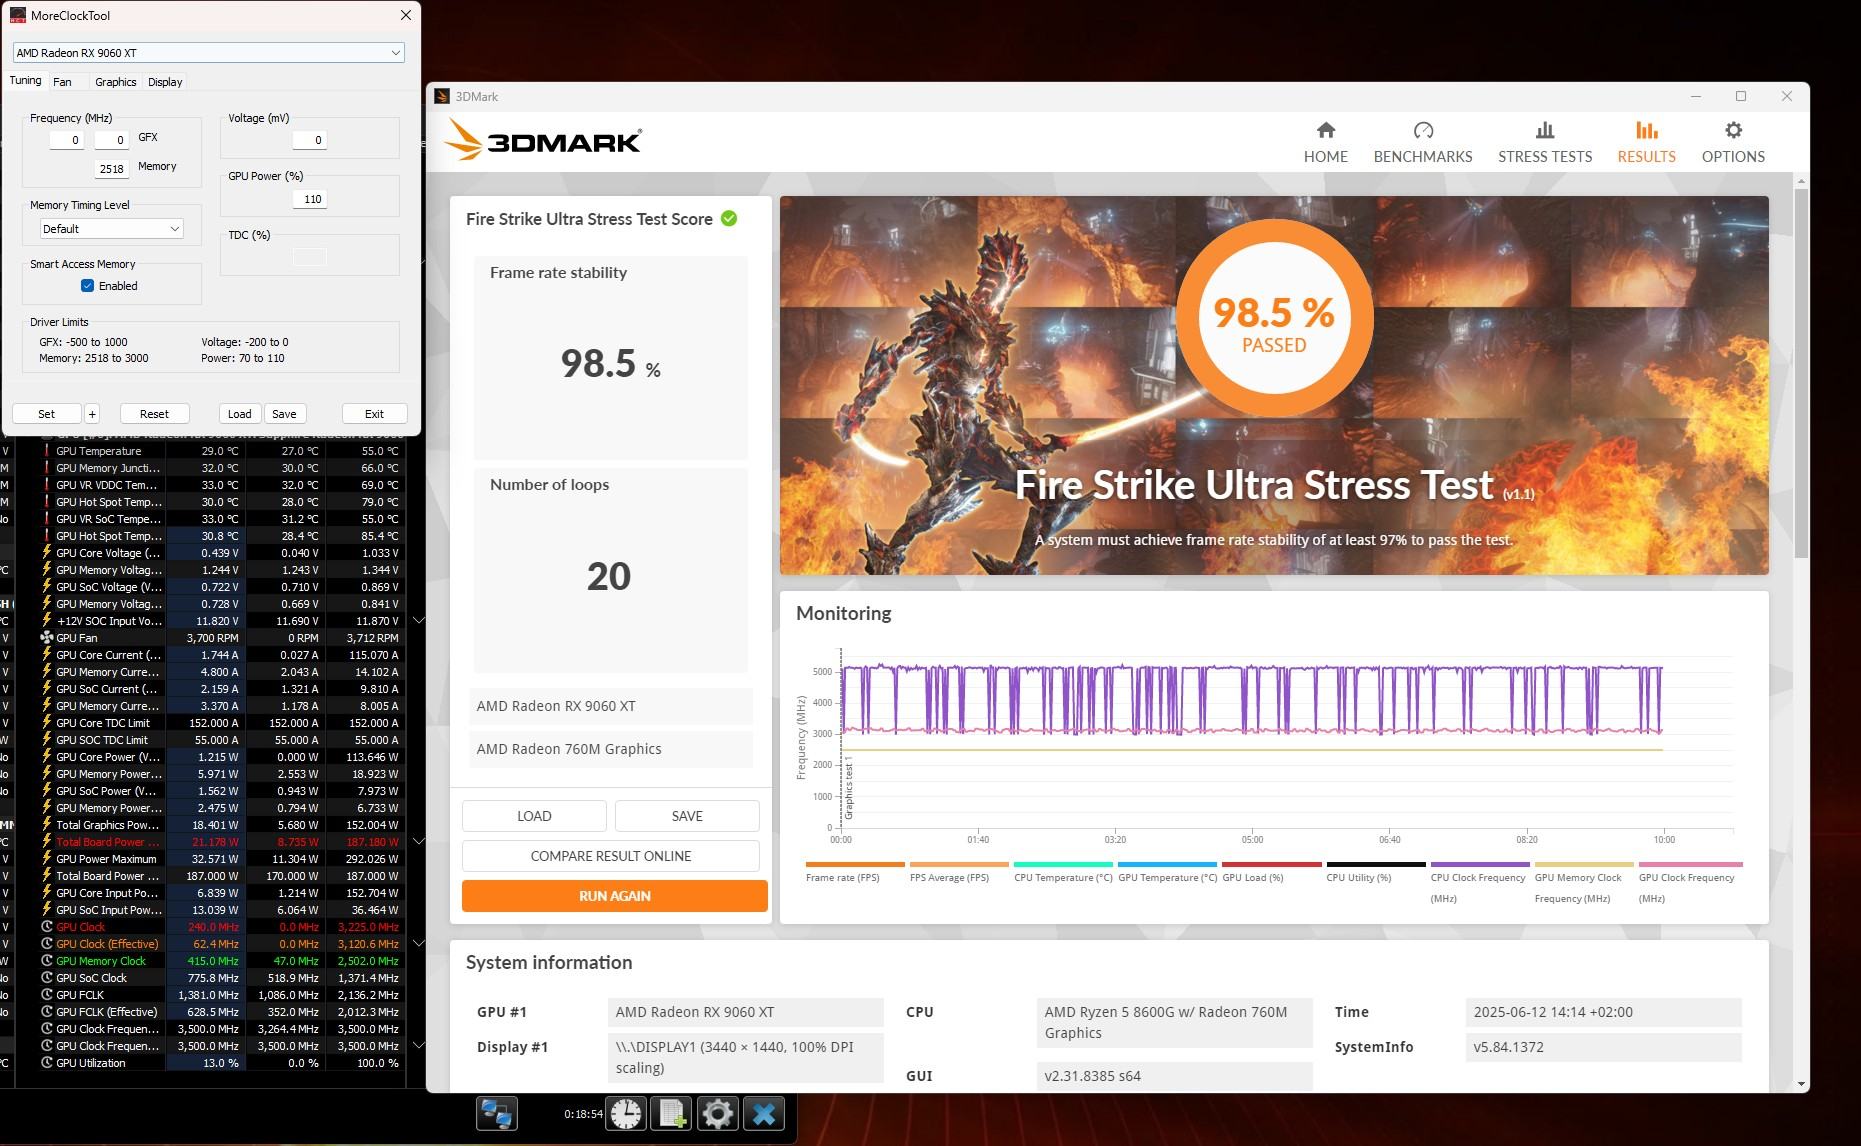1861x1146 pixels.
Task: Open HWiNFO sensor settings gear
Action: (717, 1113)
